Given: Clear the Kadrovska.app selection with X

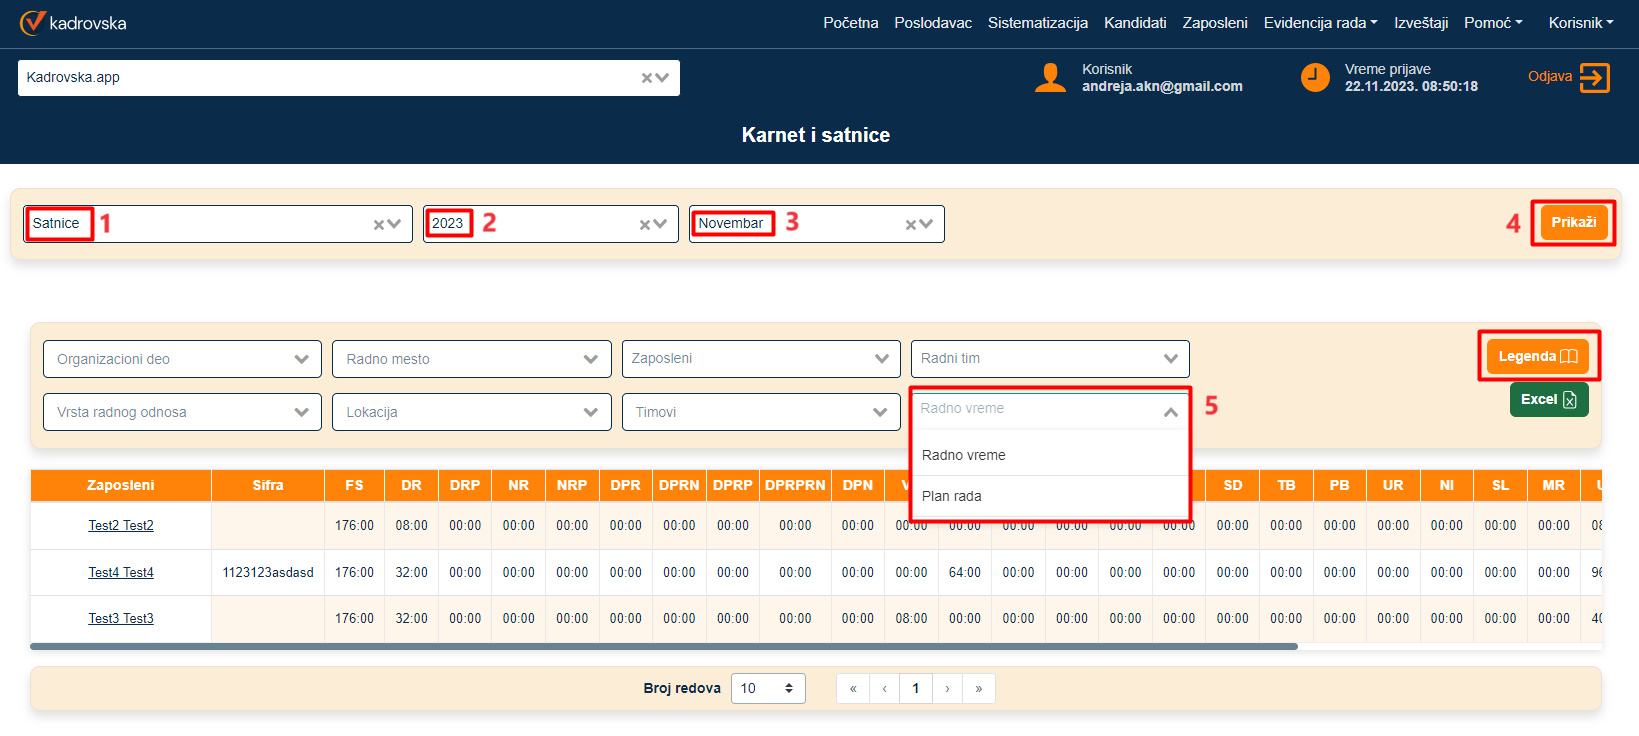Looking at the screenshot, I should tap(647, 78).
